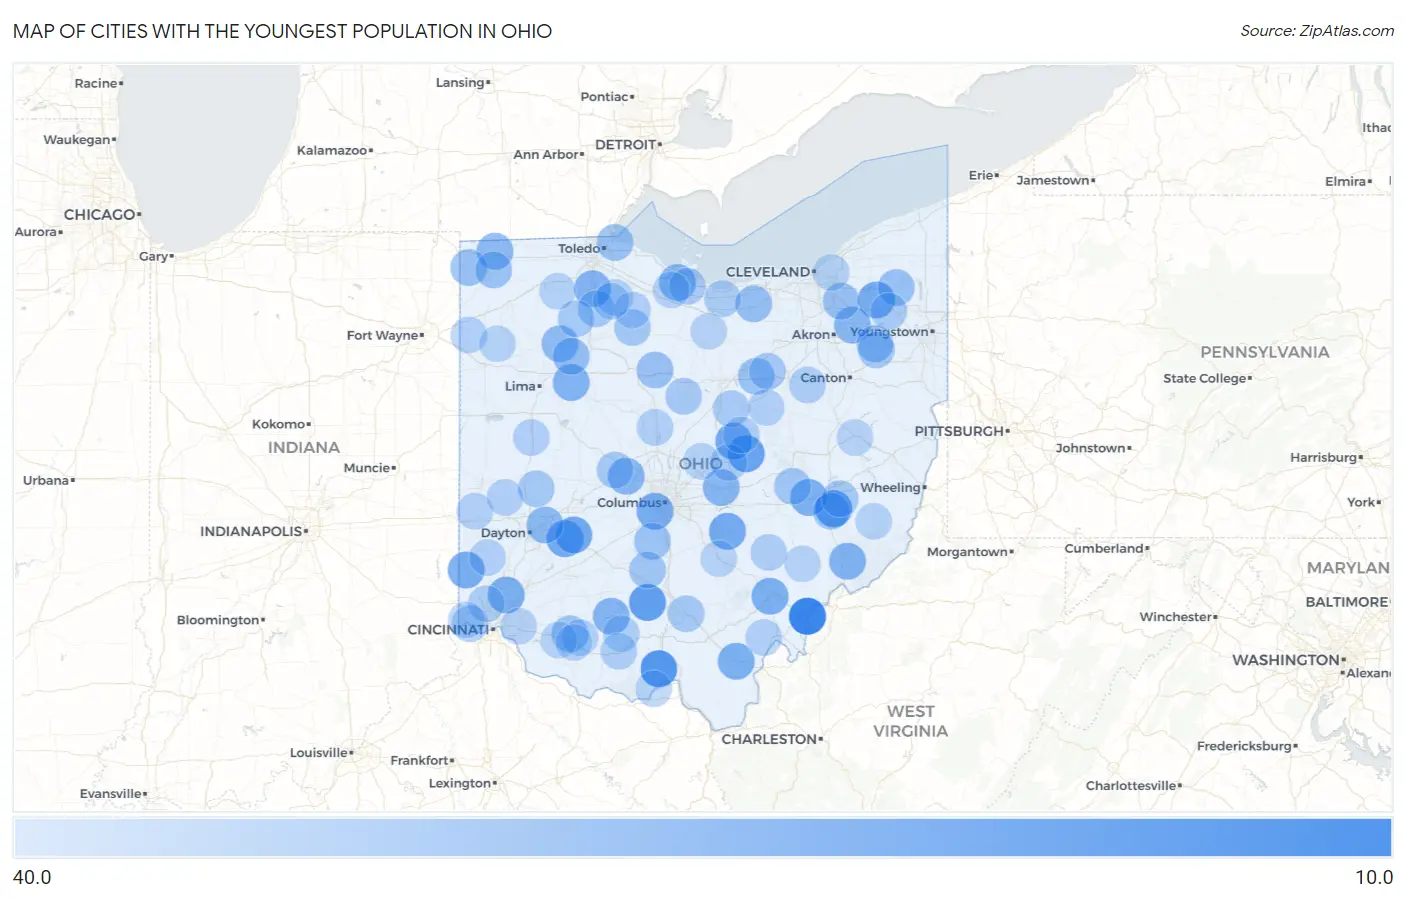The image size is (1406, 899).
Task: Click the bubble below the Youngstown label
Action: [875, 347]
